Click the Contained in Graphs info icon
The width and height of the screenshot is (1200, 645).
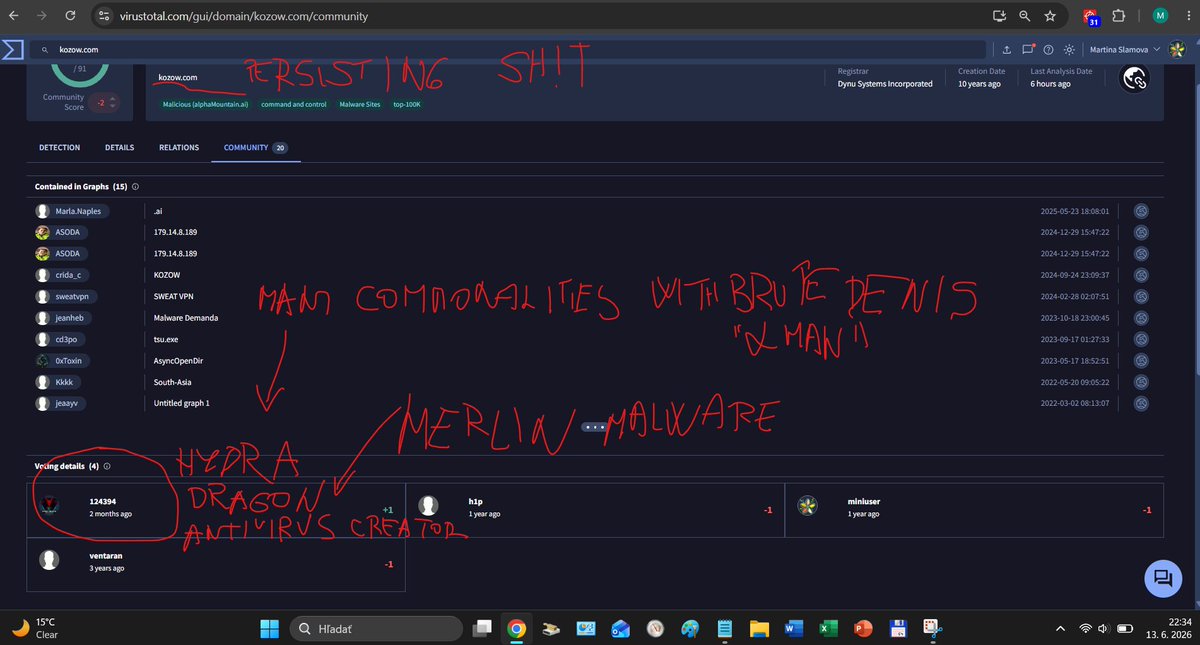pyautogui.click(x=135, y=187)
